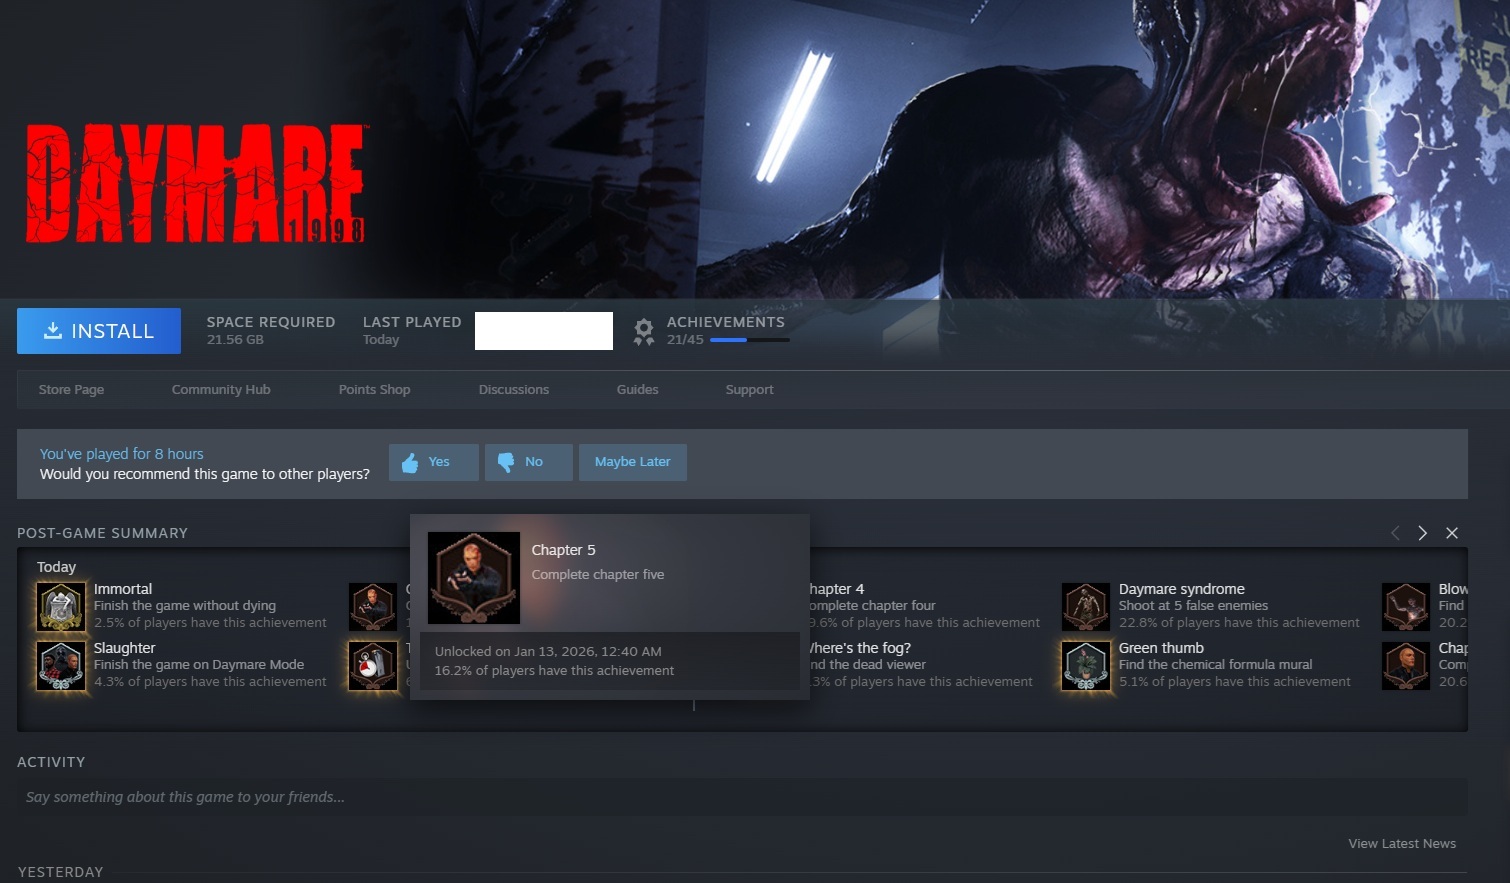Click the 'Daymare syndrome' achievement title
This screenshot has width=1510, height=883.
point(1182,589)
